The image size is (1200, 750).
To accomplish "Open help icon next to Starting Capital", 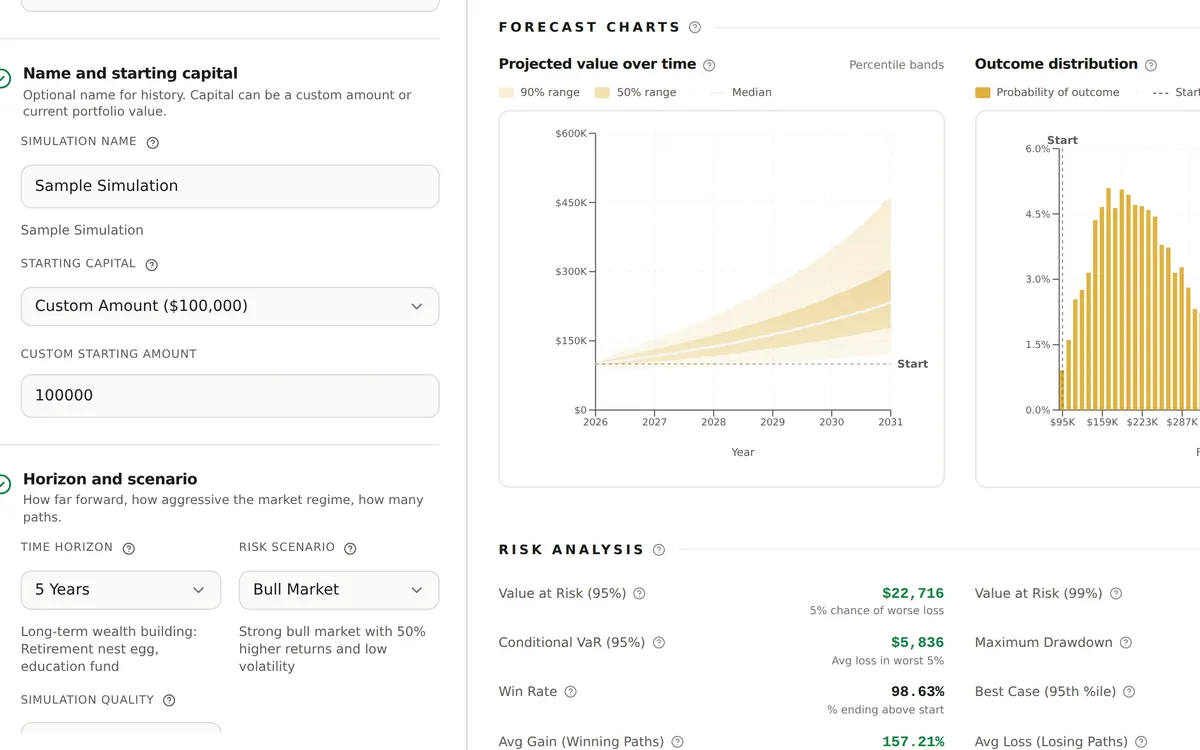I will point(152,265).
